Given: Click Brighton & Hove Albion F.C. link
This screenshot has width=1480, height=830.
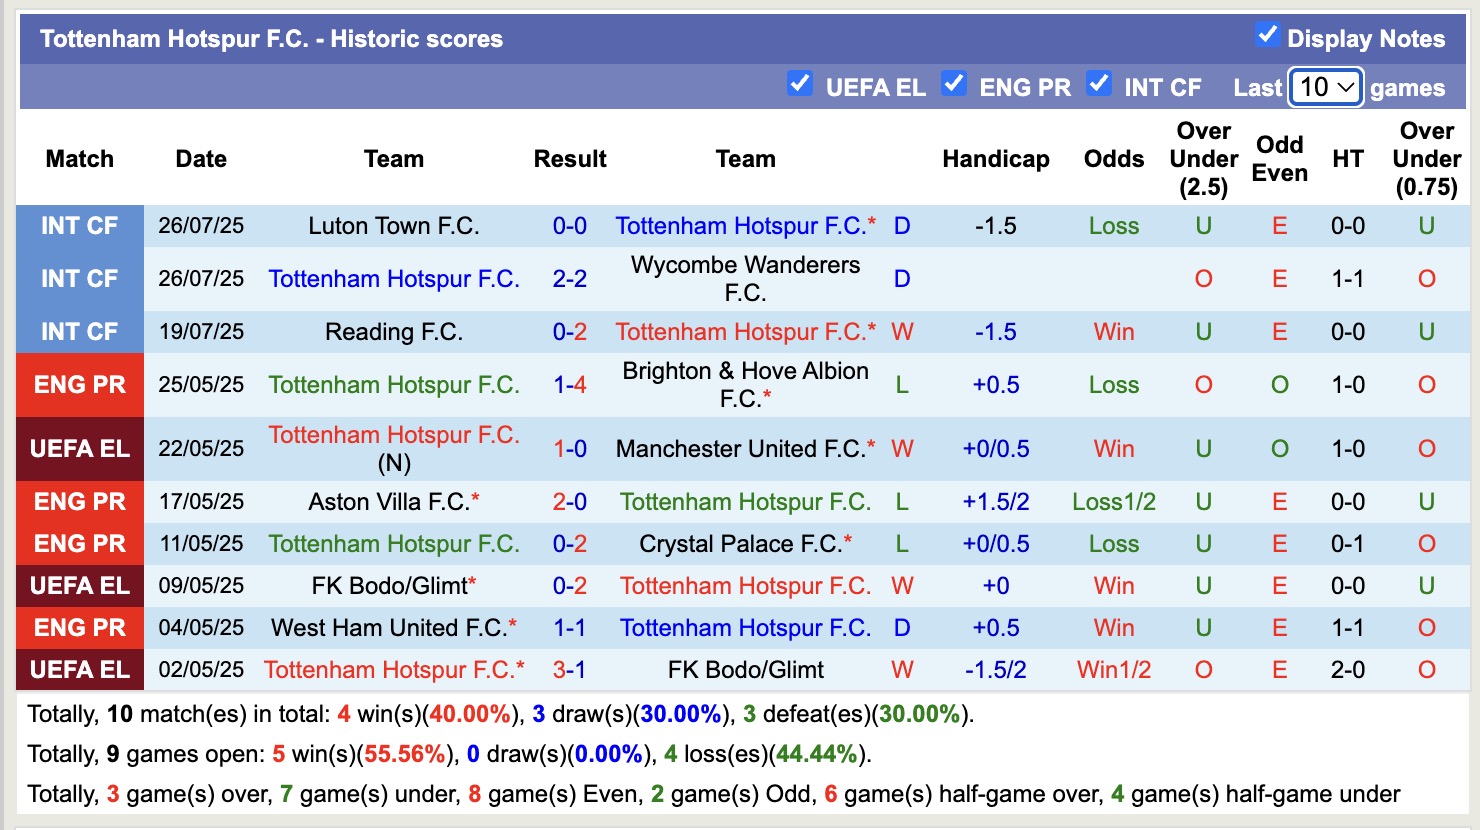Looking at the screenshot, I should point(745,385).
